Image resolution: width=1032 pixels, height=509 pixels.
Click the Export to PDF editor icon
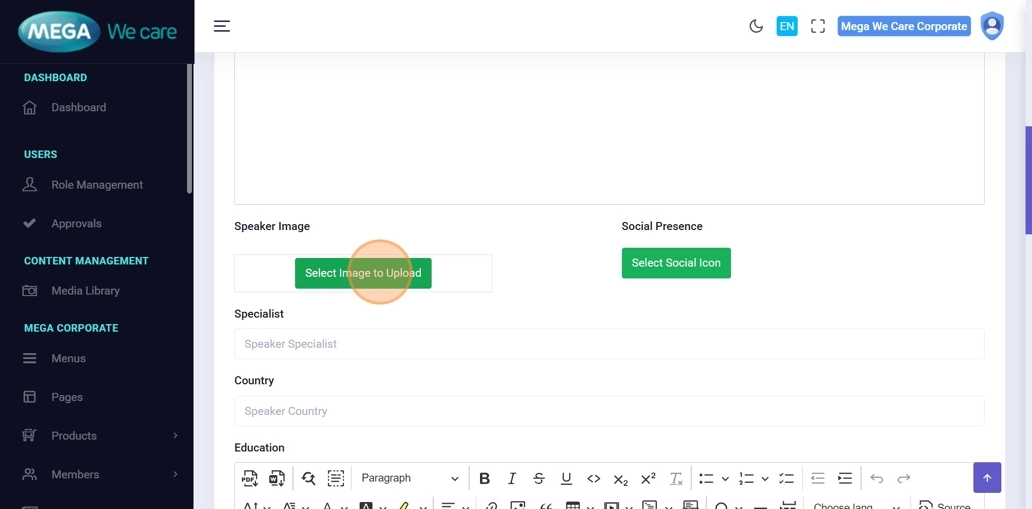pos(250,479)
